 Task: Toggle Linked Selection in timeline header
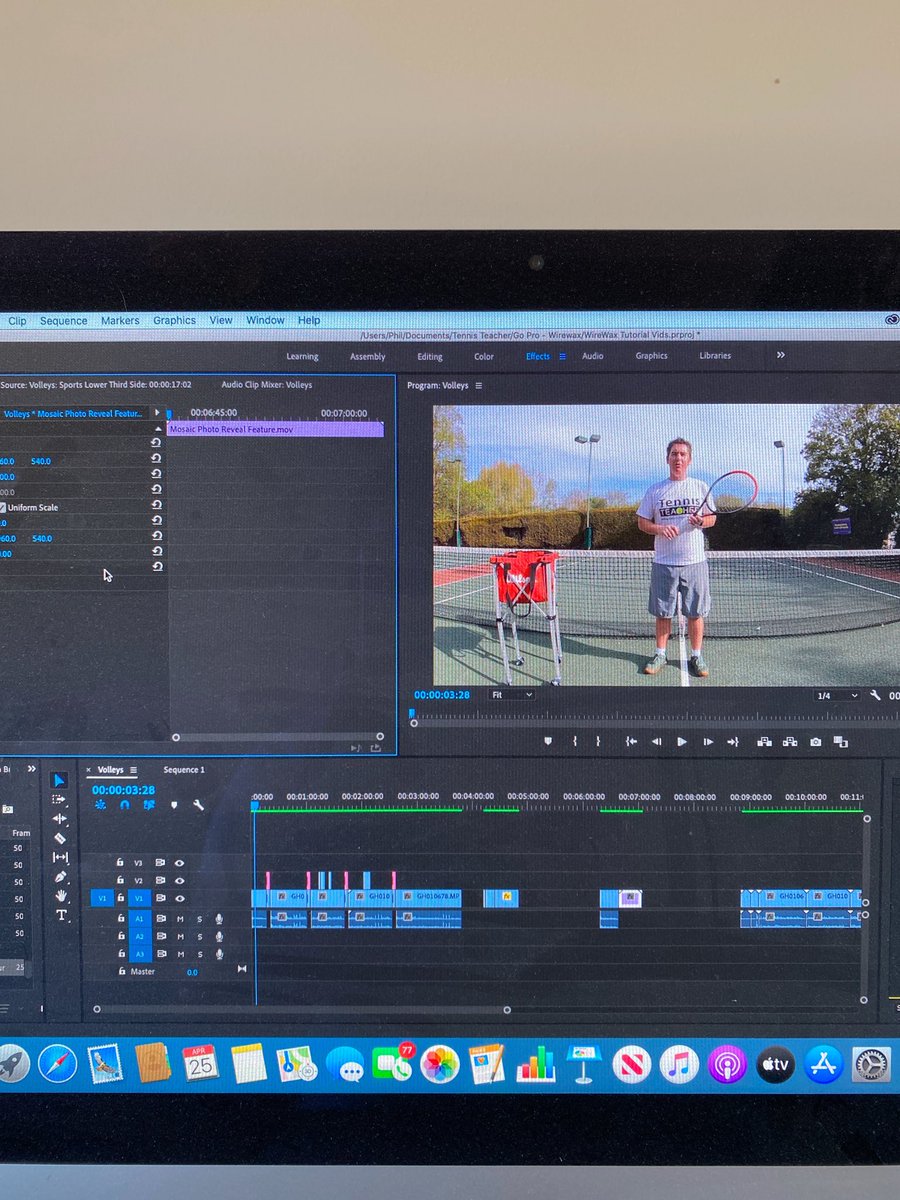(149, 805)
